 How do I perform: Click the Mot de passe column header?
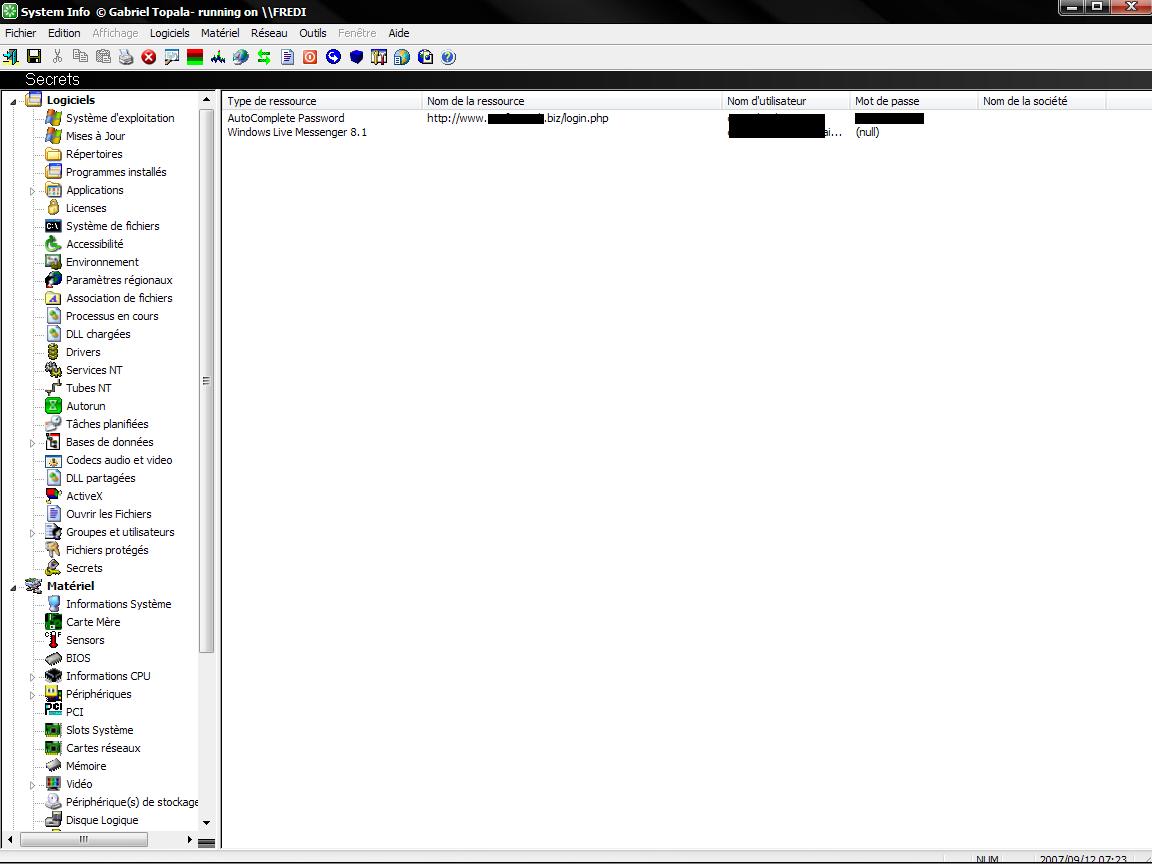(887, 101)
